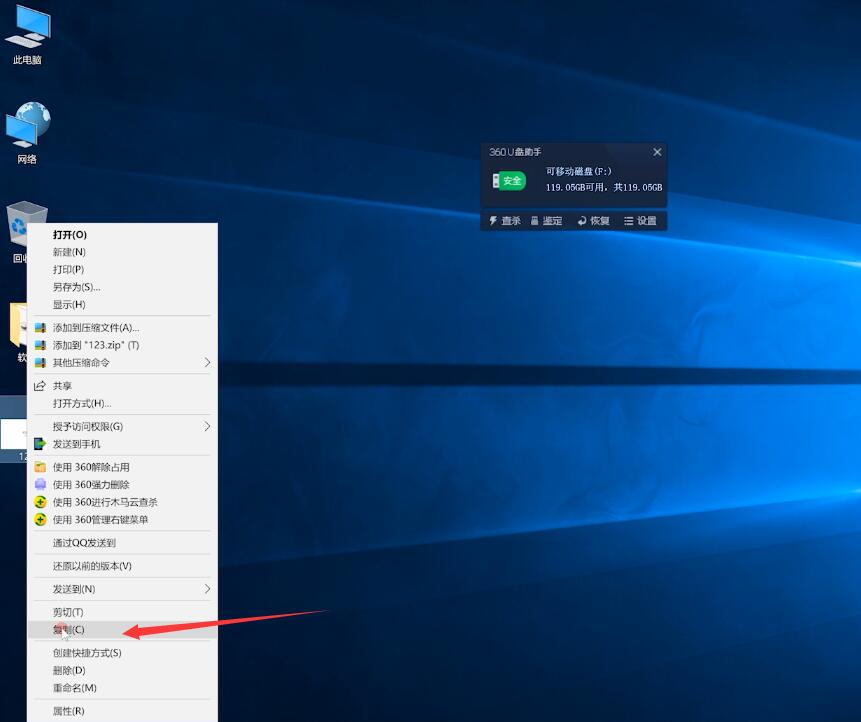Select 添加到压缩文件(A)... menu entry
Screen dimensions: 861x722
click(122, 328)
